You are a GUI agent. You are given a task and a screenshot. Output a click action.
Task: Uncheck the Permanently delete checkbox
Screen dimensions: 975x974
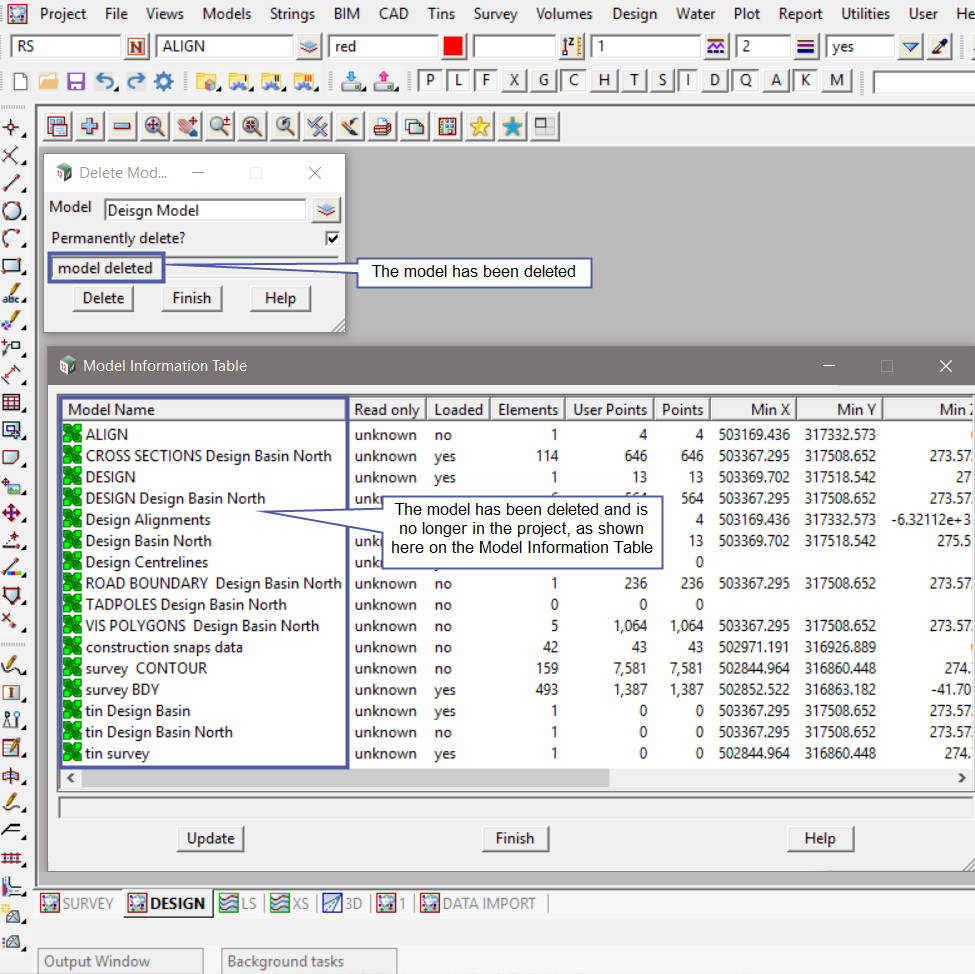332,239
